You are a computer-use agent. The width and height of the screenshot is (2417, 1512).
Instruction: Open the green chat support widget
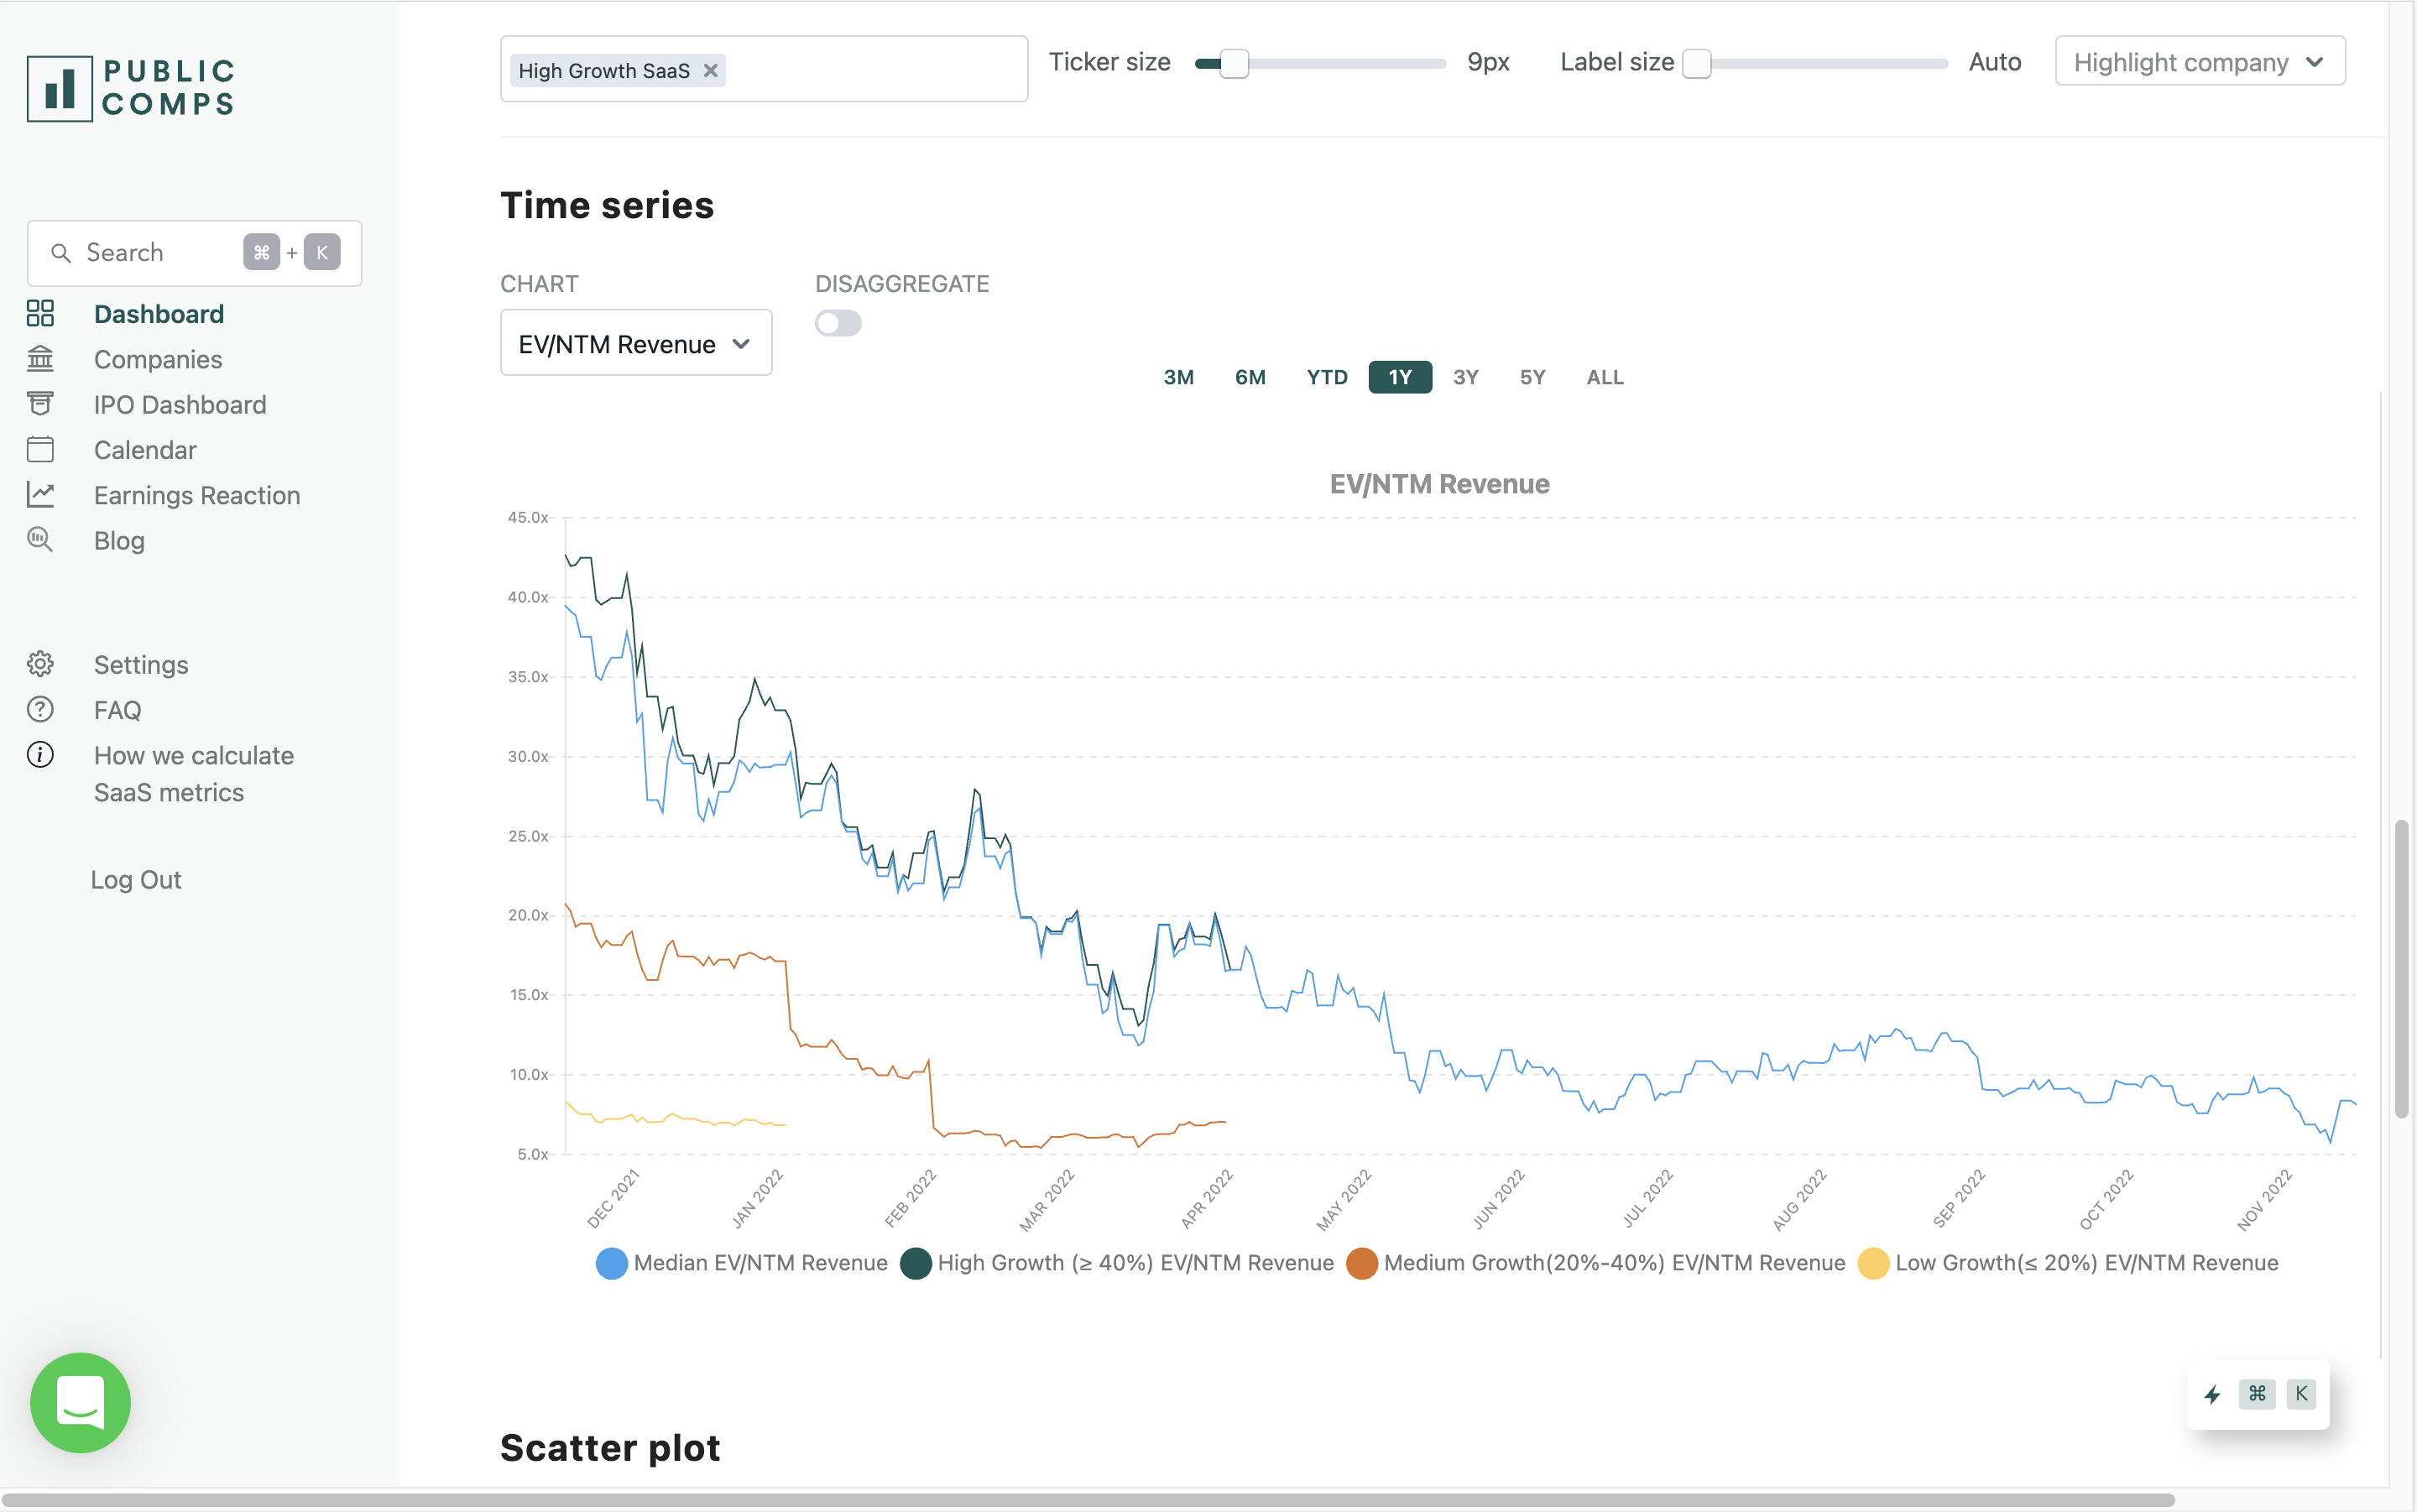[80, 1402]
